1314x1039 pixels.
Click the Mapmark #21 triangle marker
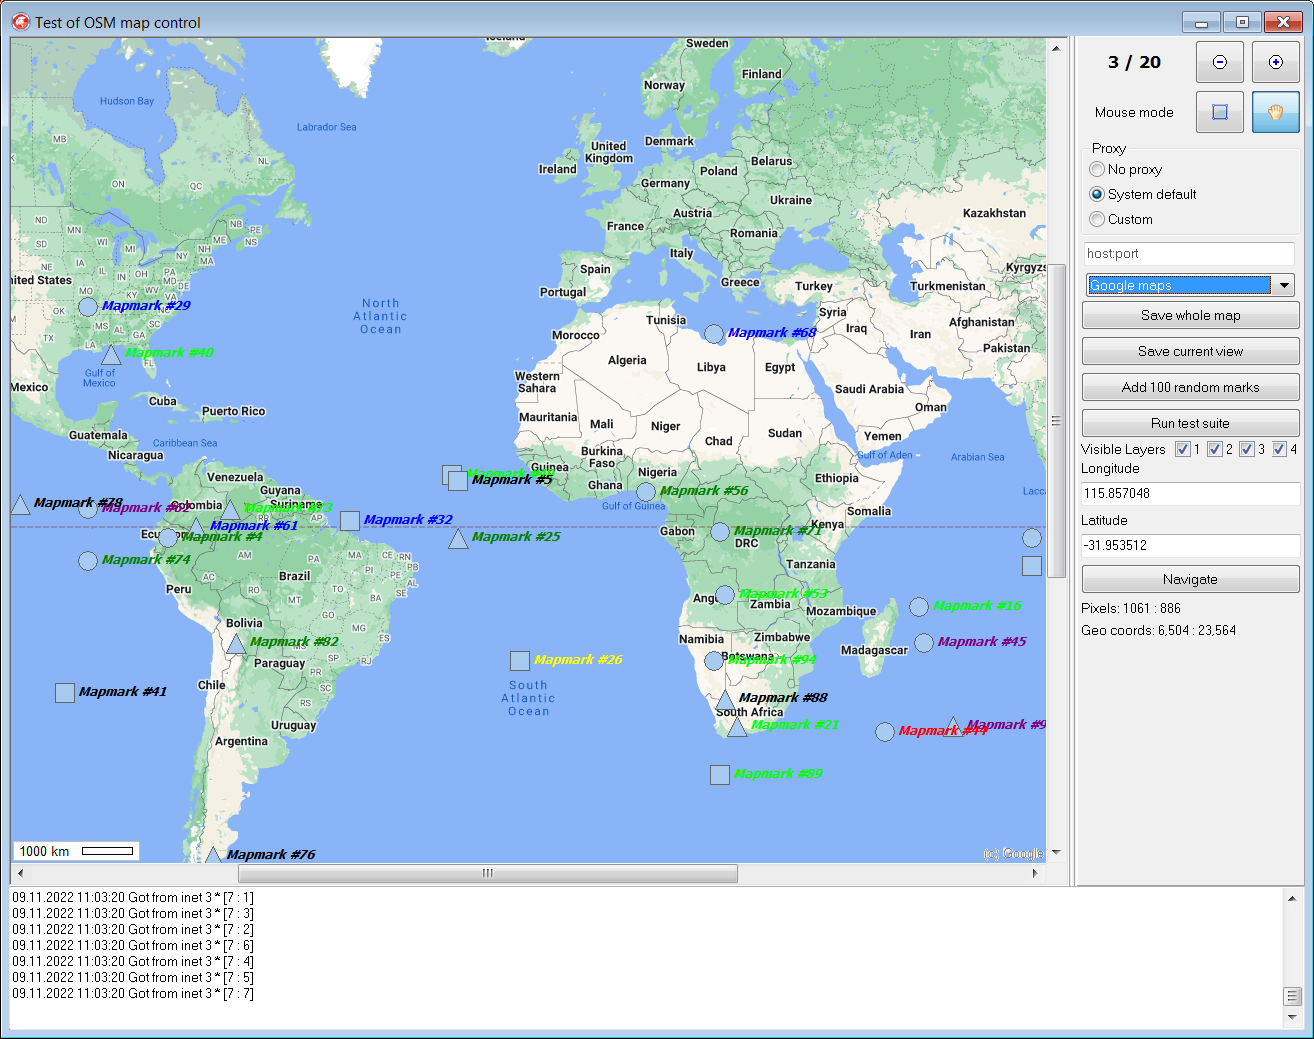coord(737,727)
